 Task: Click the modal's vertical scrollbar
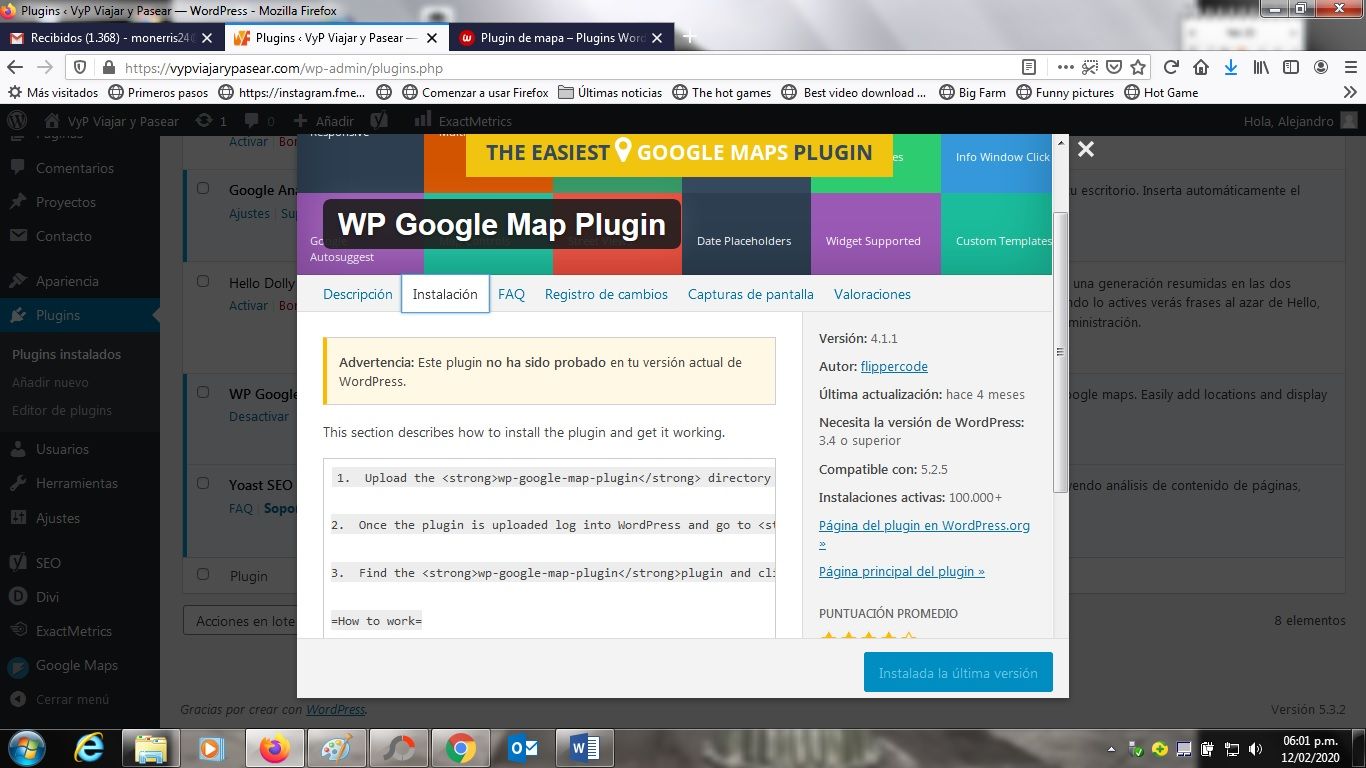pos(1061,351)
